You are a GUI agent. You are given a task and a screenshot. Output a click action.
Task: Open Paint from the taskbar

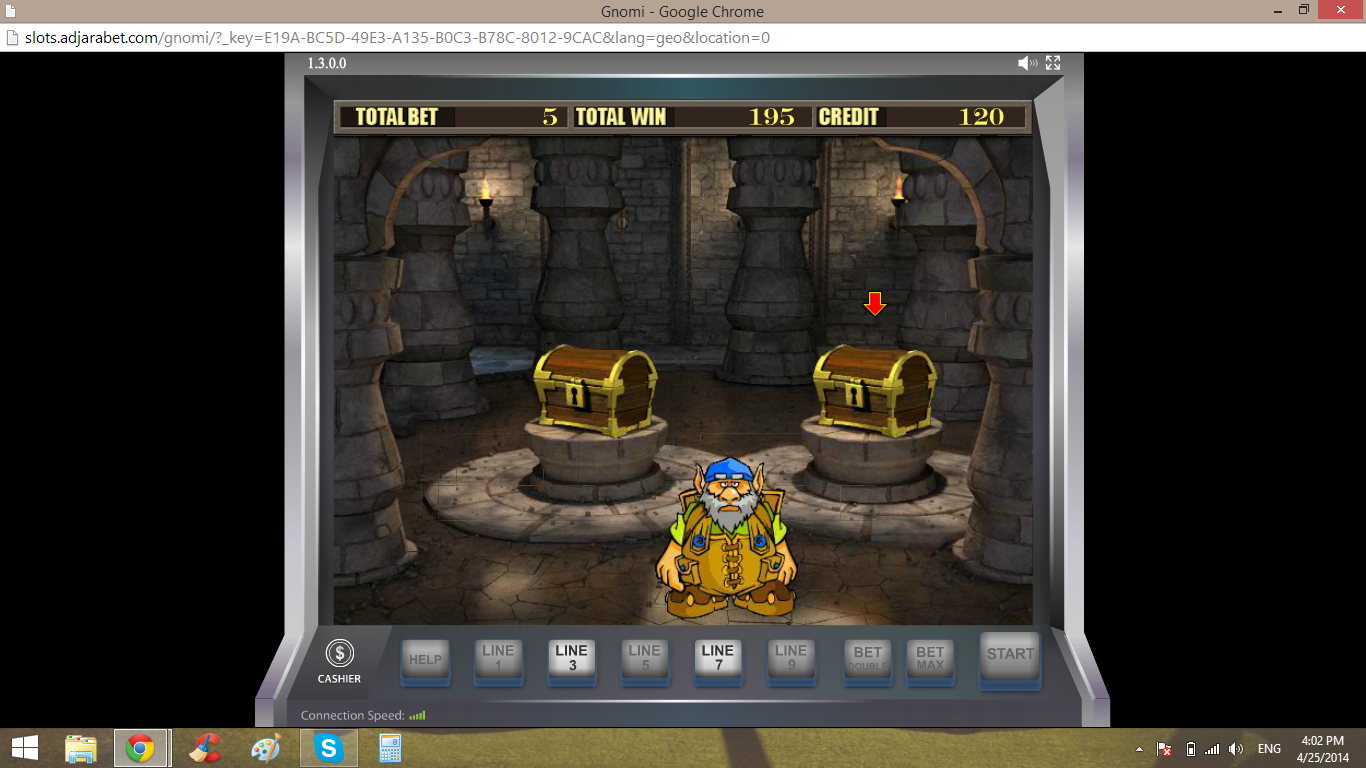point(265,748)
